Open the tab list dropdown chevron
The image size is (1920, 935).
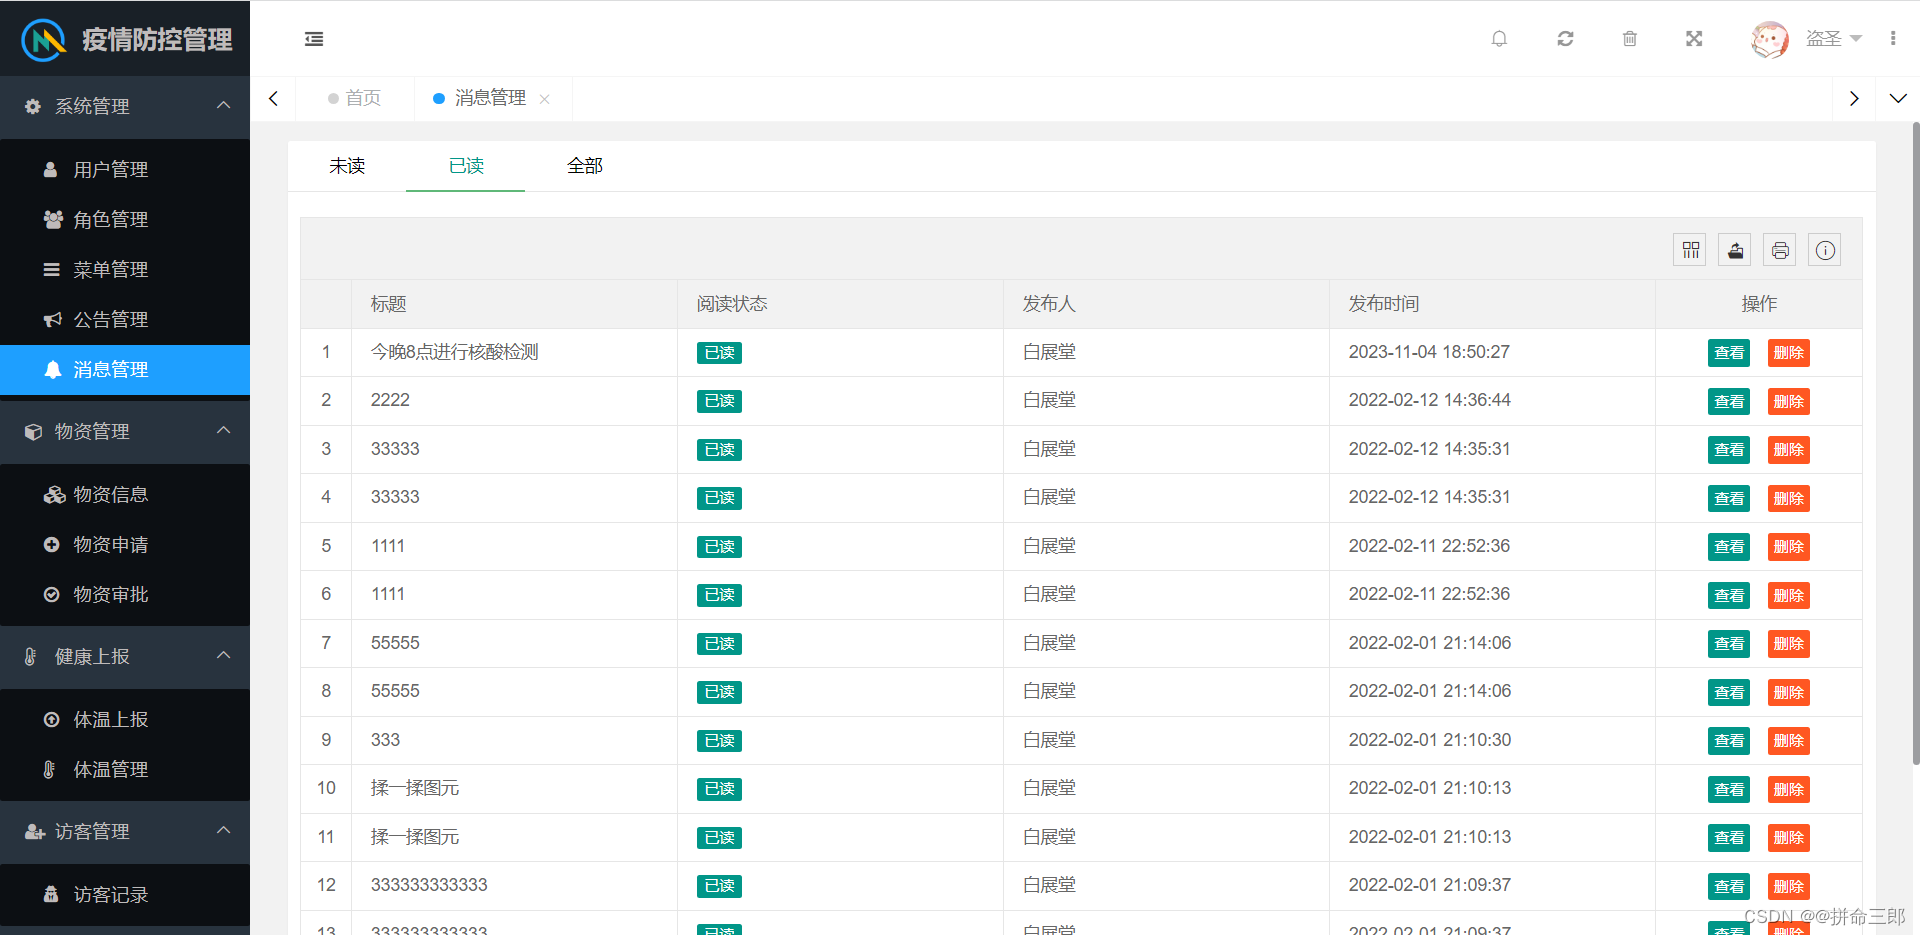tap(1898, 98)
